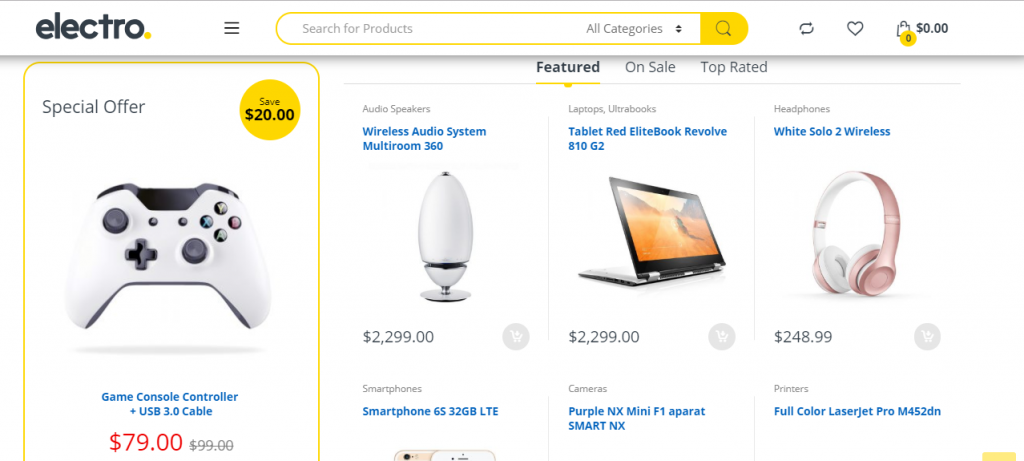
Task: Add Wireless Audio System to cart
Action: coord(516,337)
